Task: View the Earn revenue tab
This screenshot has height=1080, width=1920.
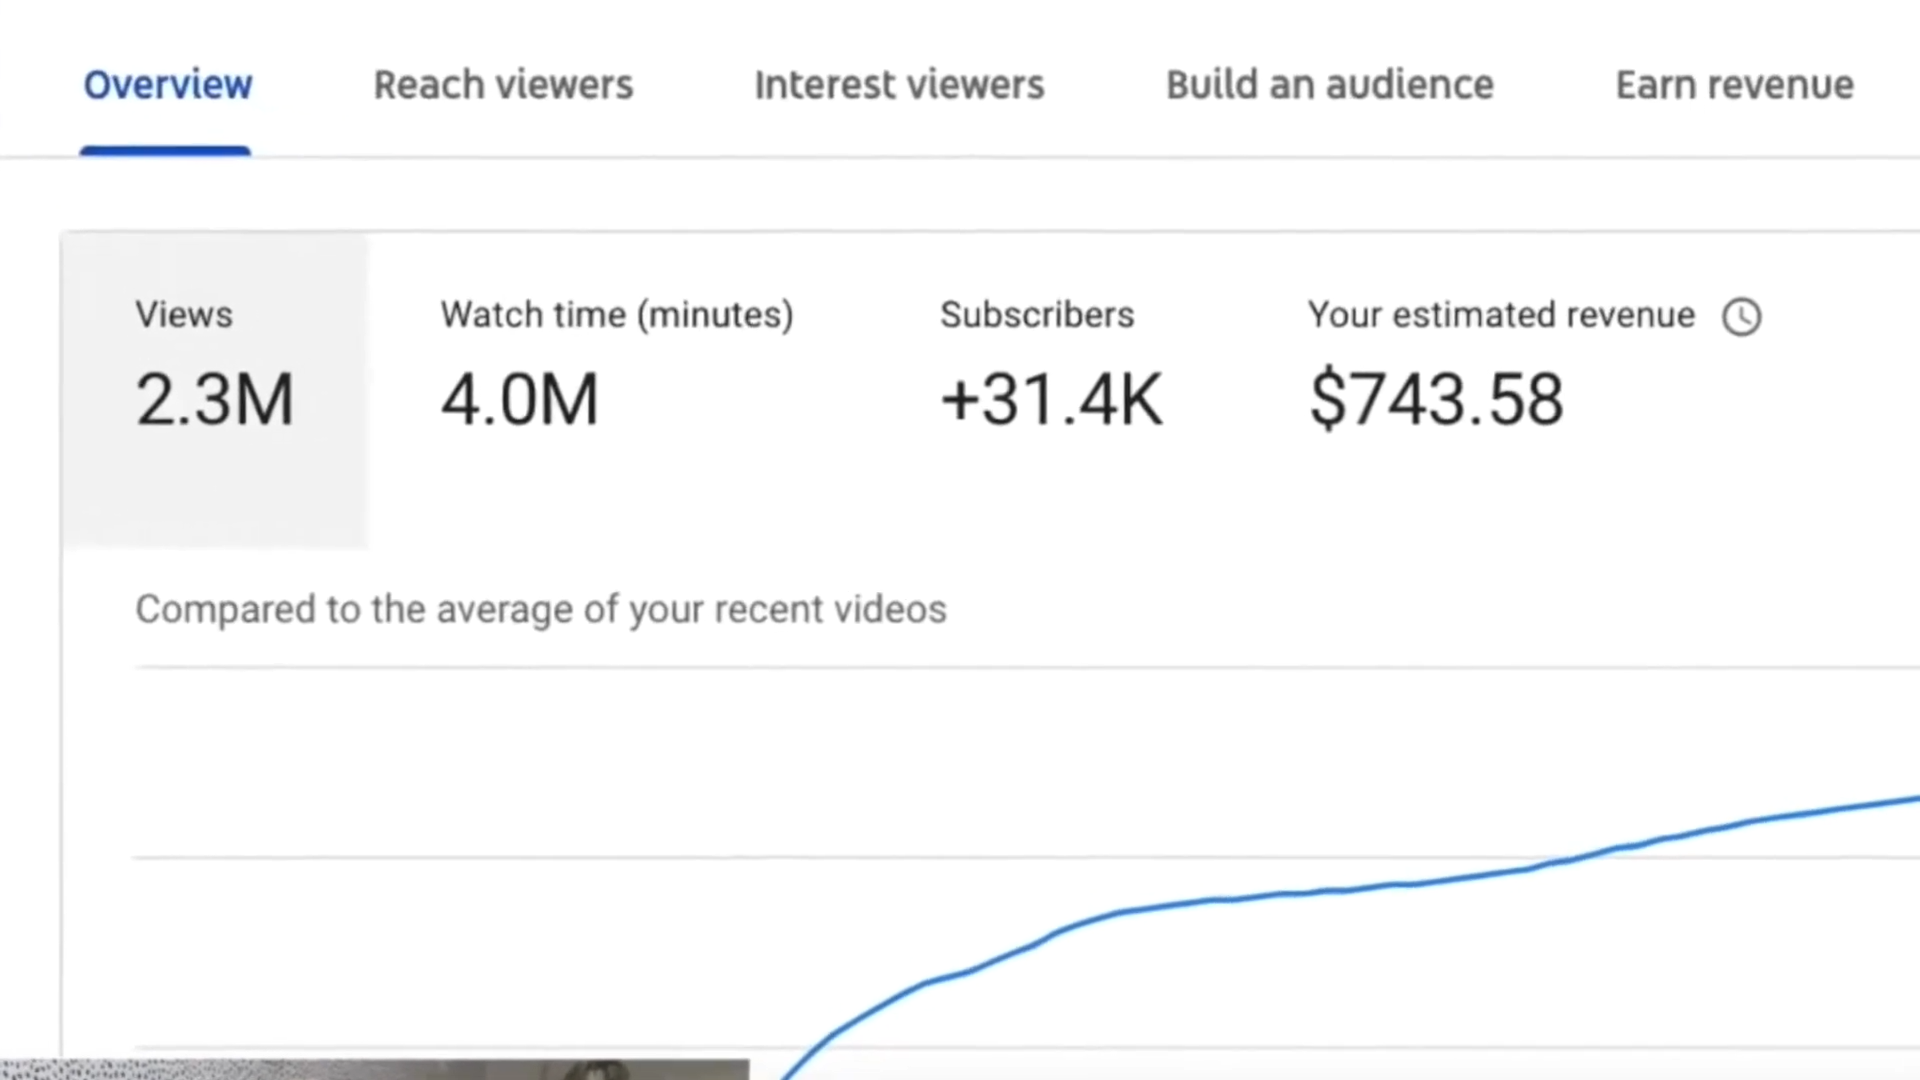Action: tap(1733, 85)
